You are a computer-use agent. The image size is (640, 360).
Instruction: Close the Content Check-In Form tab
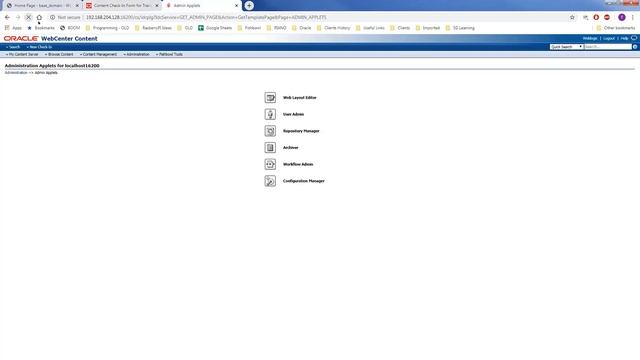(157, 6)
